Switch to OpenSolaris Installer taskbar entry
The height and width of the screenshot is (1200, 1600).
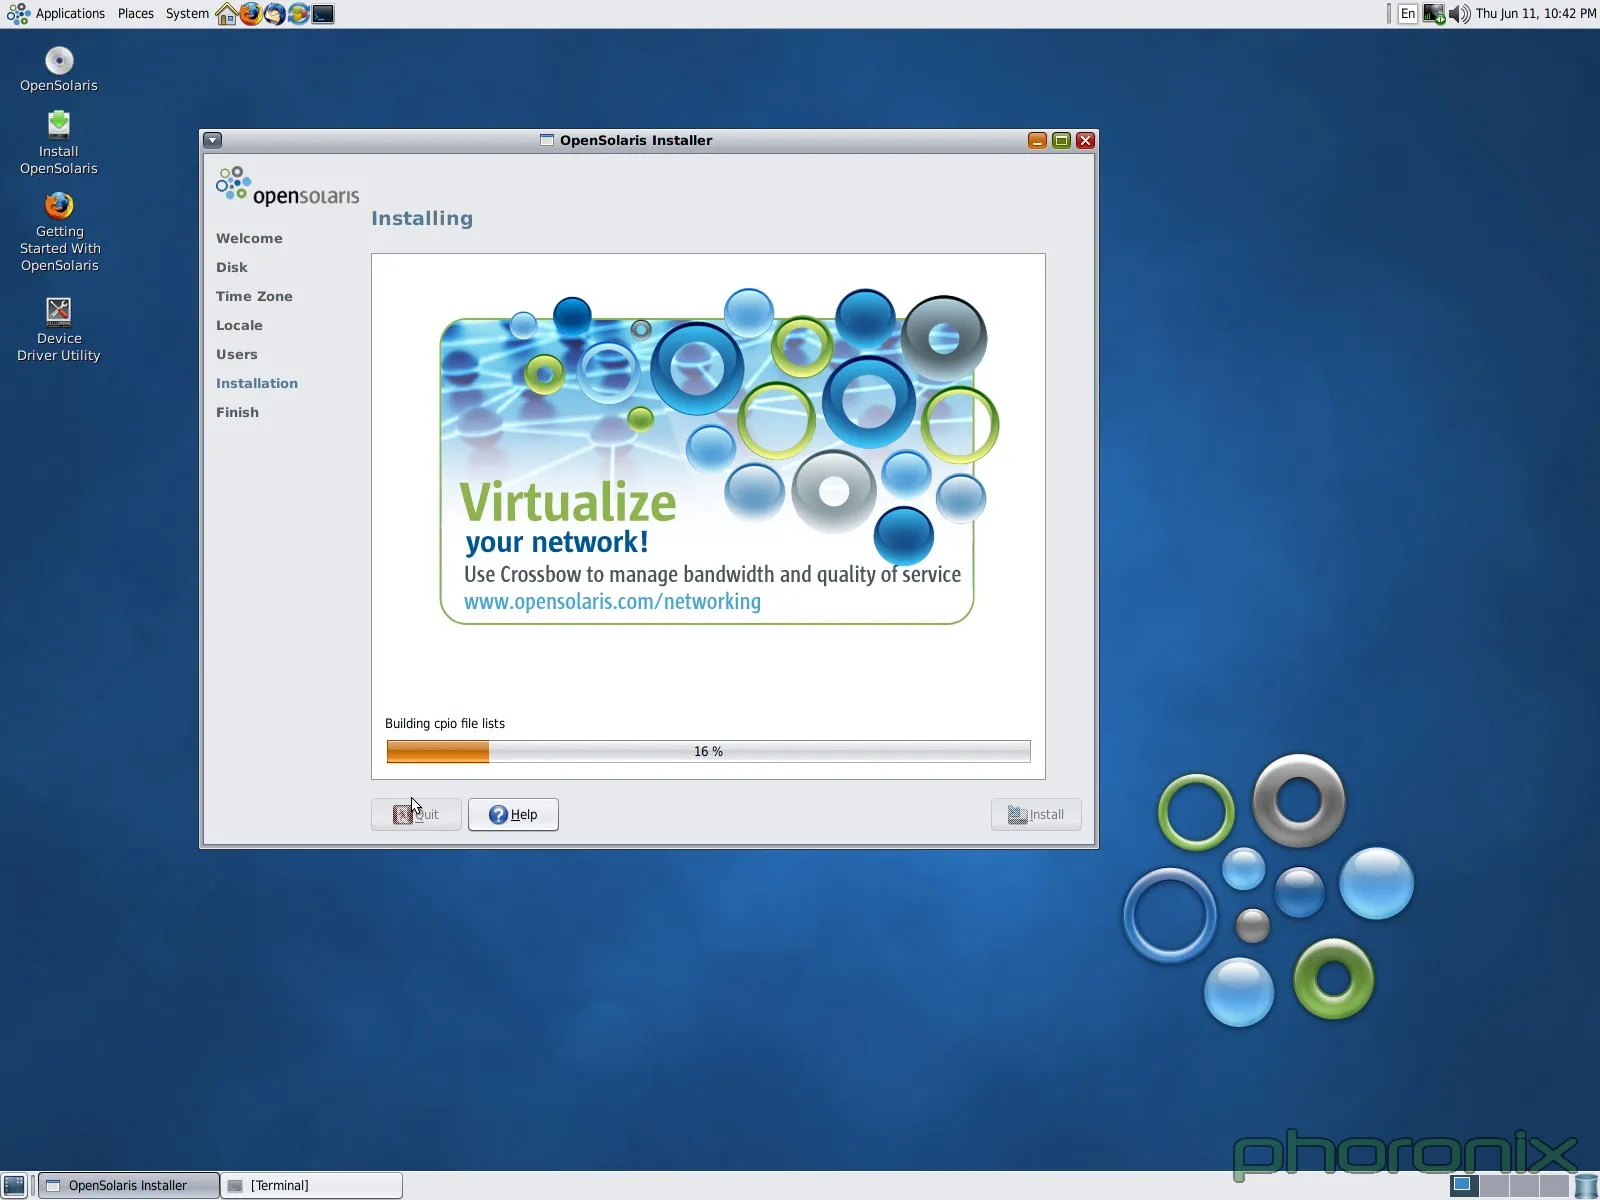(128, 1185)
